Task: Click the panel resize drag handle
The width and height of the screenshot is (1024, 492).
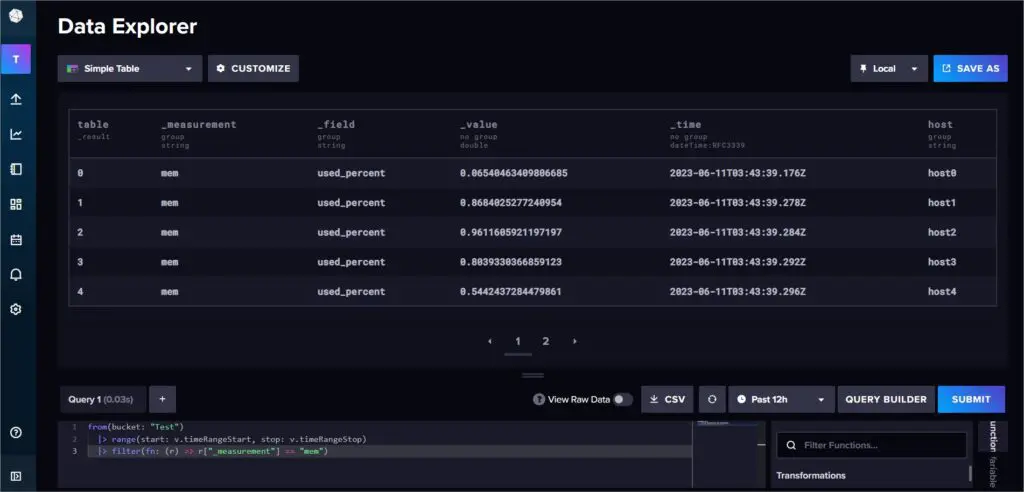Action: click(533, 375)
